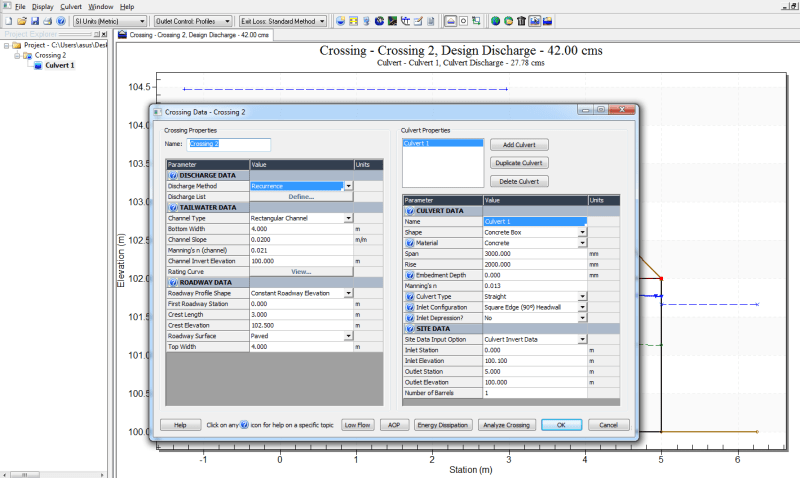The width and height of the screenshot is (800, 478).
Task: Select Culvert 1 in Project Explorer tree
Action: 59,65
